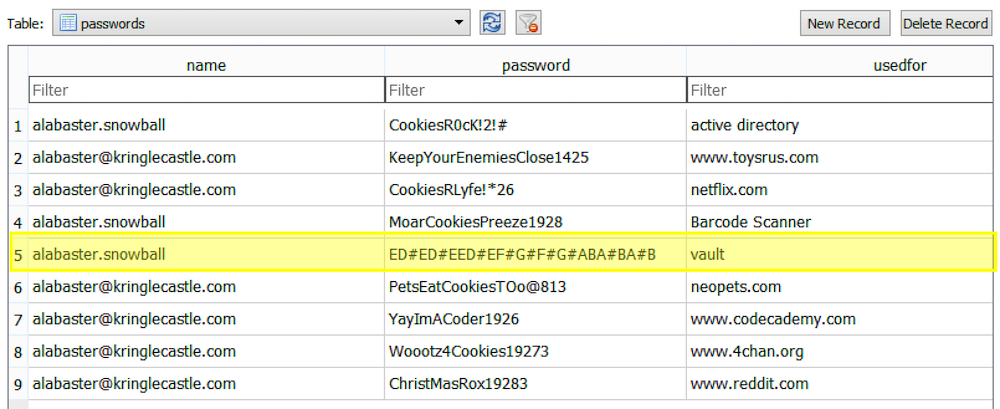Viewport: 1000px width, 409px height.
Task: Click the refresh table data icon
Action: 492,24
